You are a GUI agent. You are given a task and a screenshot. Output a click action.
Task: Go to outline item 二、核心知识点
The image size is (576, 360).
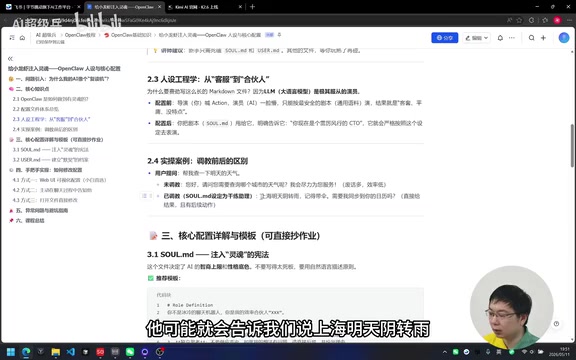pyautogui.click(x=29, y=89)
